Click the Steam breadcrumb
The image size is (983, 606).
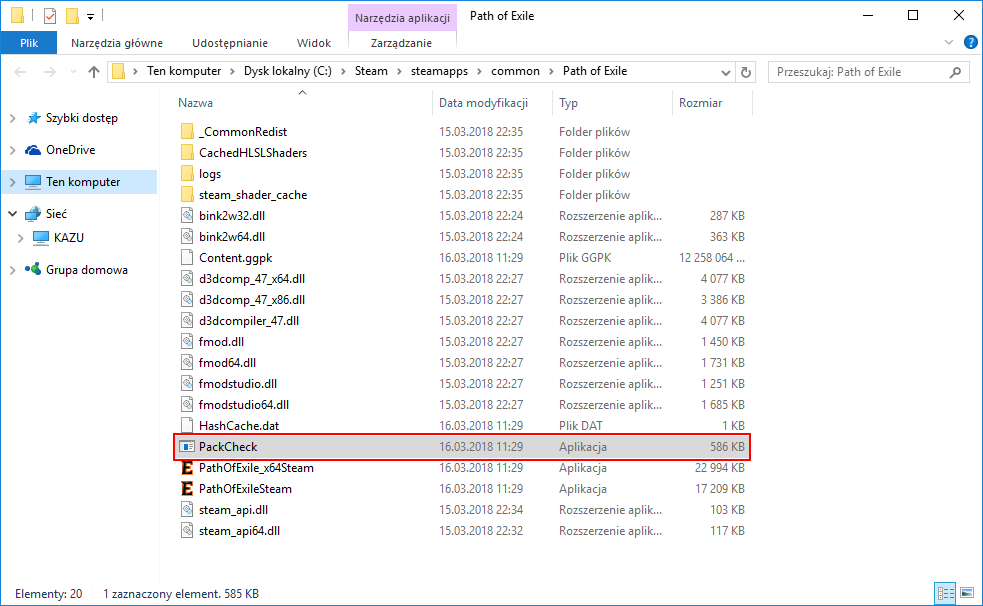[371, 71]
